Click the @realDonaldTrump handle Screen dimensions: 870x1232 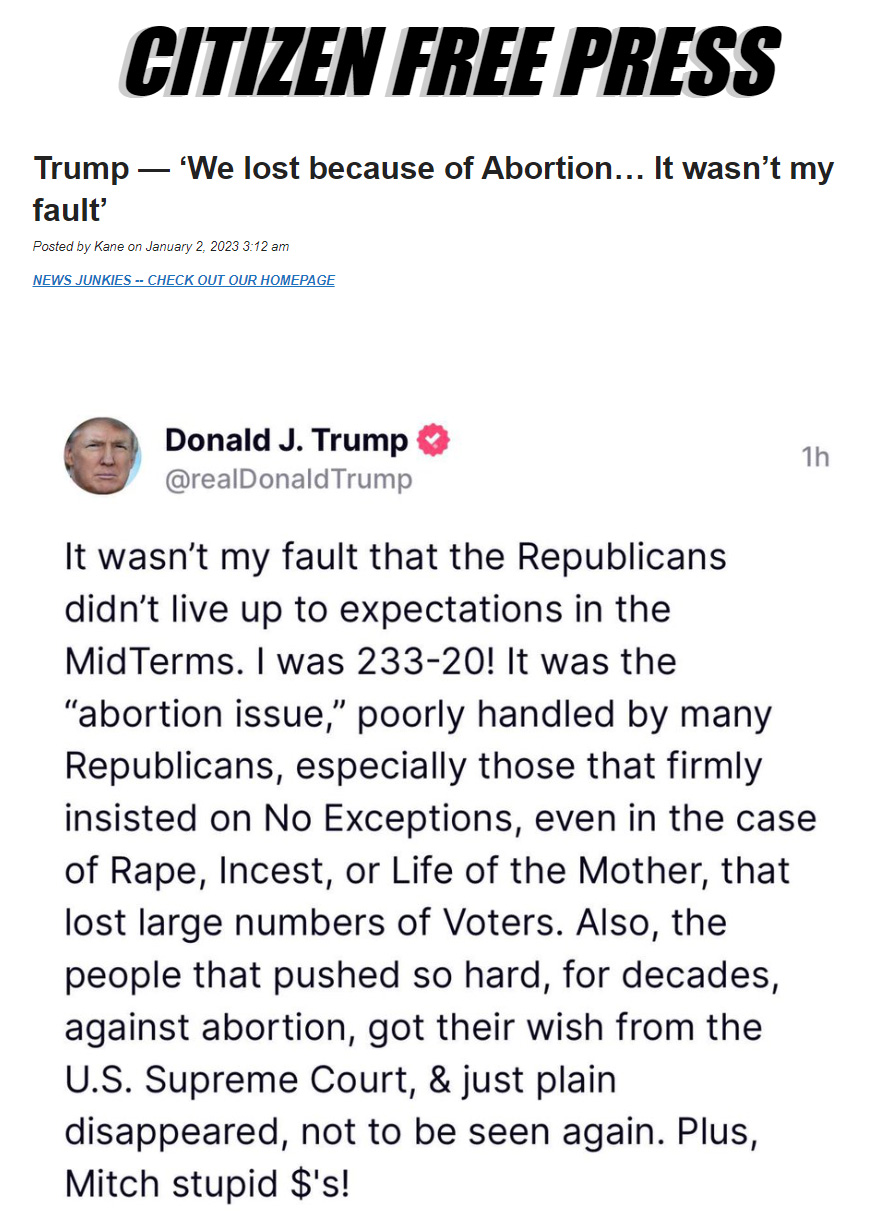(x=288, y=480)
